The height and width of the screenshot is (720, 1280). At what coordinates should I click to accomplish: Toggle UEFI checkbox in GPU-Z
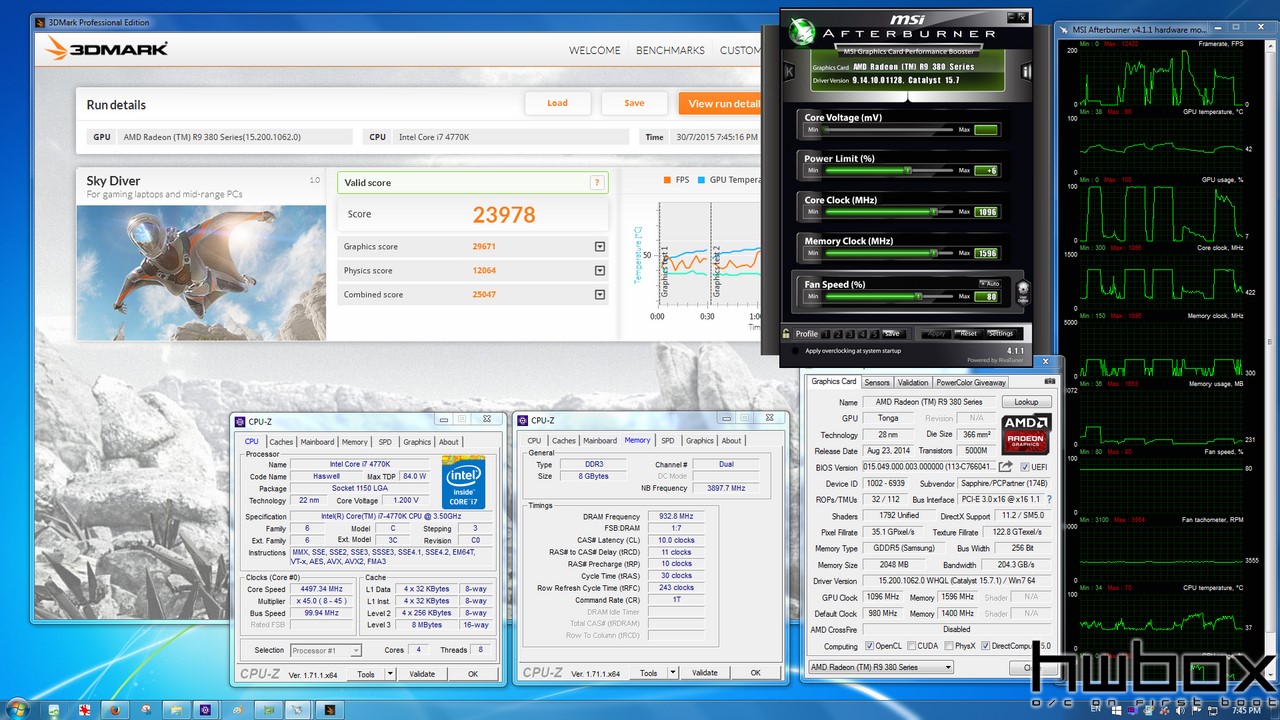[1023, 467]
